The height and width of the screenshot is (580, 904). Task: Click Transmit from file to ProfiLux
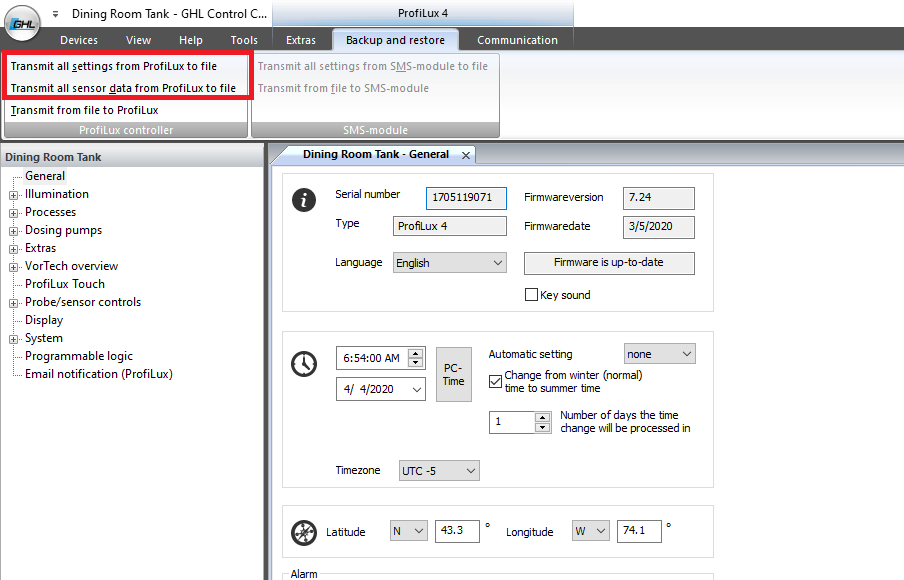84,110
